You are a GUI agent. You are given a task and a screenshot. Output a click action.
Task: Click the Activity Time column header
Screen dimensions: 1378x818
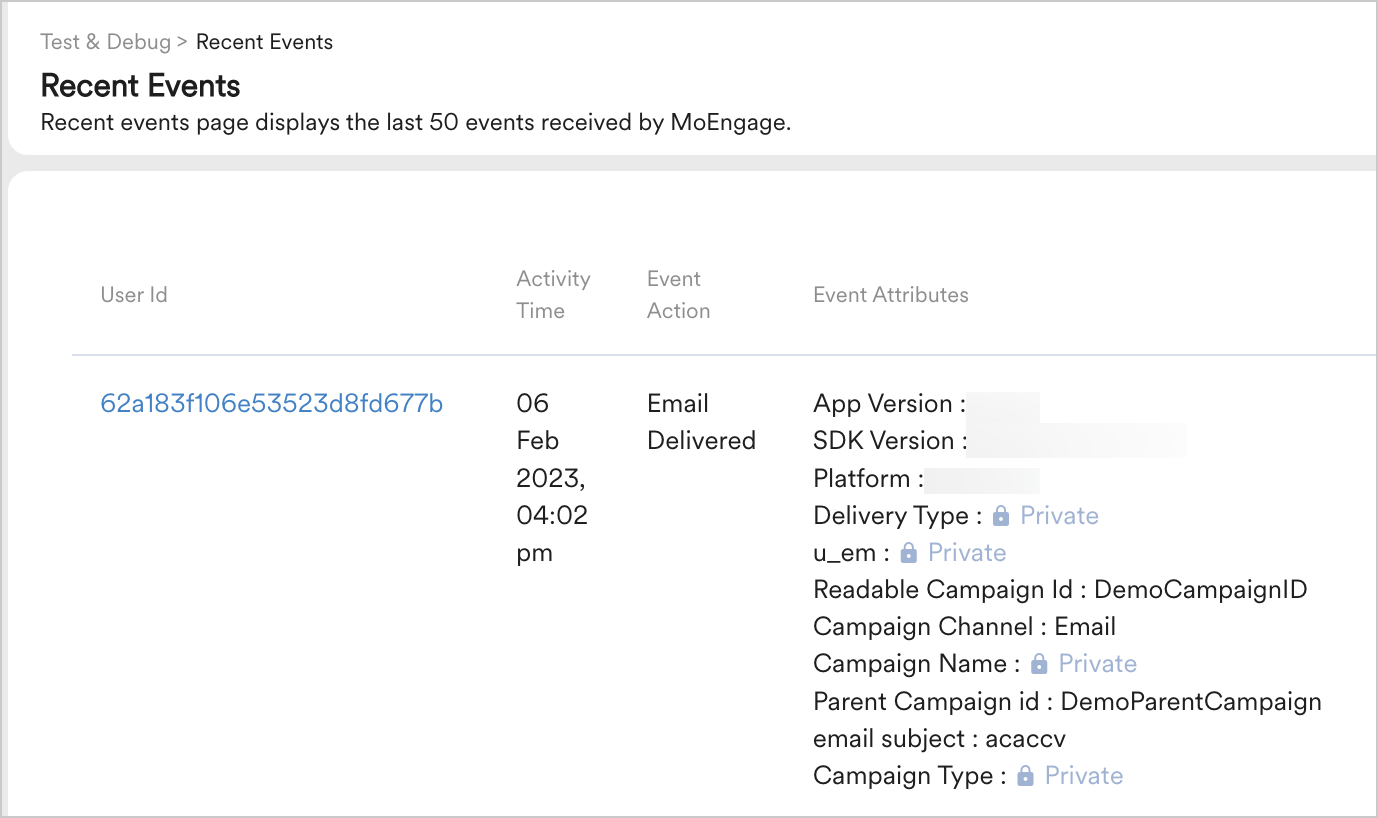(x=553, y=295)
